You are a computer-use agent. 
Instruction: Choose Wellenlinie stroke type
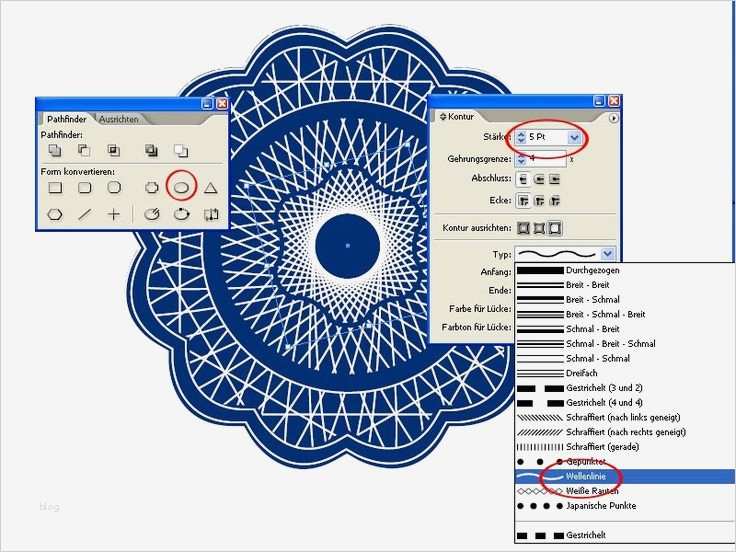pos(624,476)
